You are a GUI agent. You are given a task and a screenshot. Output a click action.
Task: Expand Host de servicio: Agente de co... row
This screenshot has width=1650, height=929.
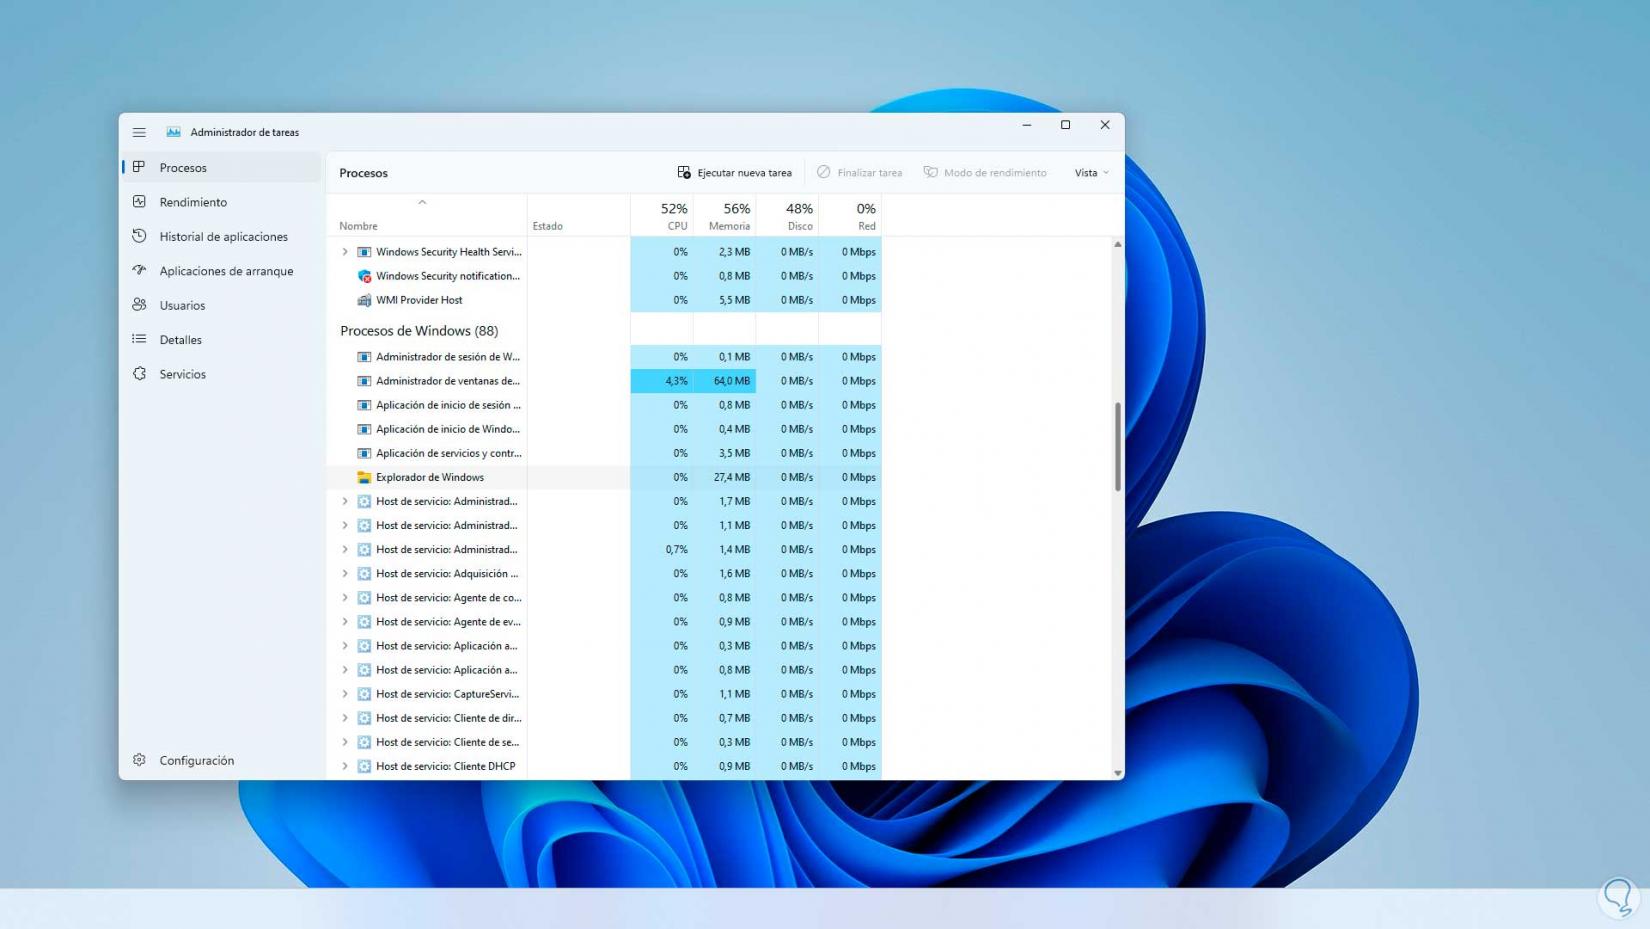coord(345,598)
